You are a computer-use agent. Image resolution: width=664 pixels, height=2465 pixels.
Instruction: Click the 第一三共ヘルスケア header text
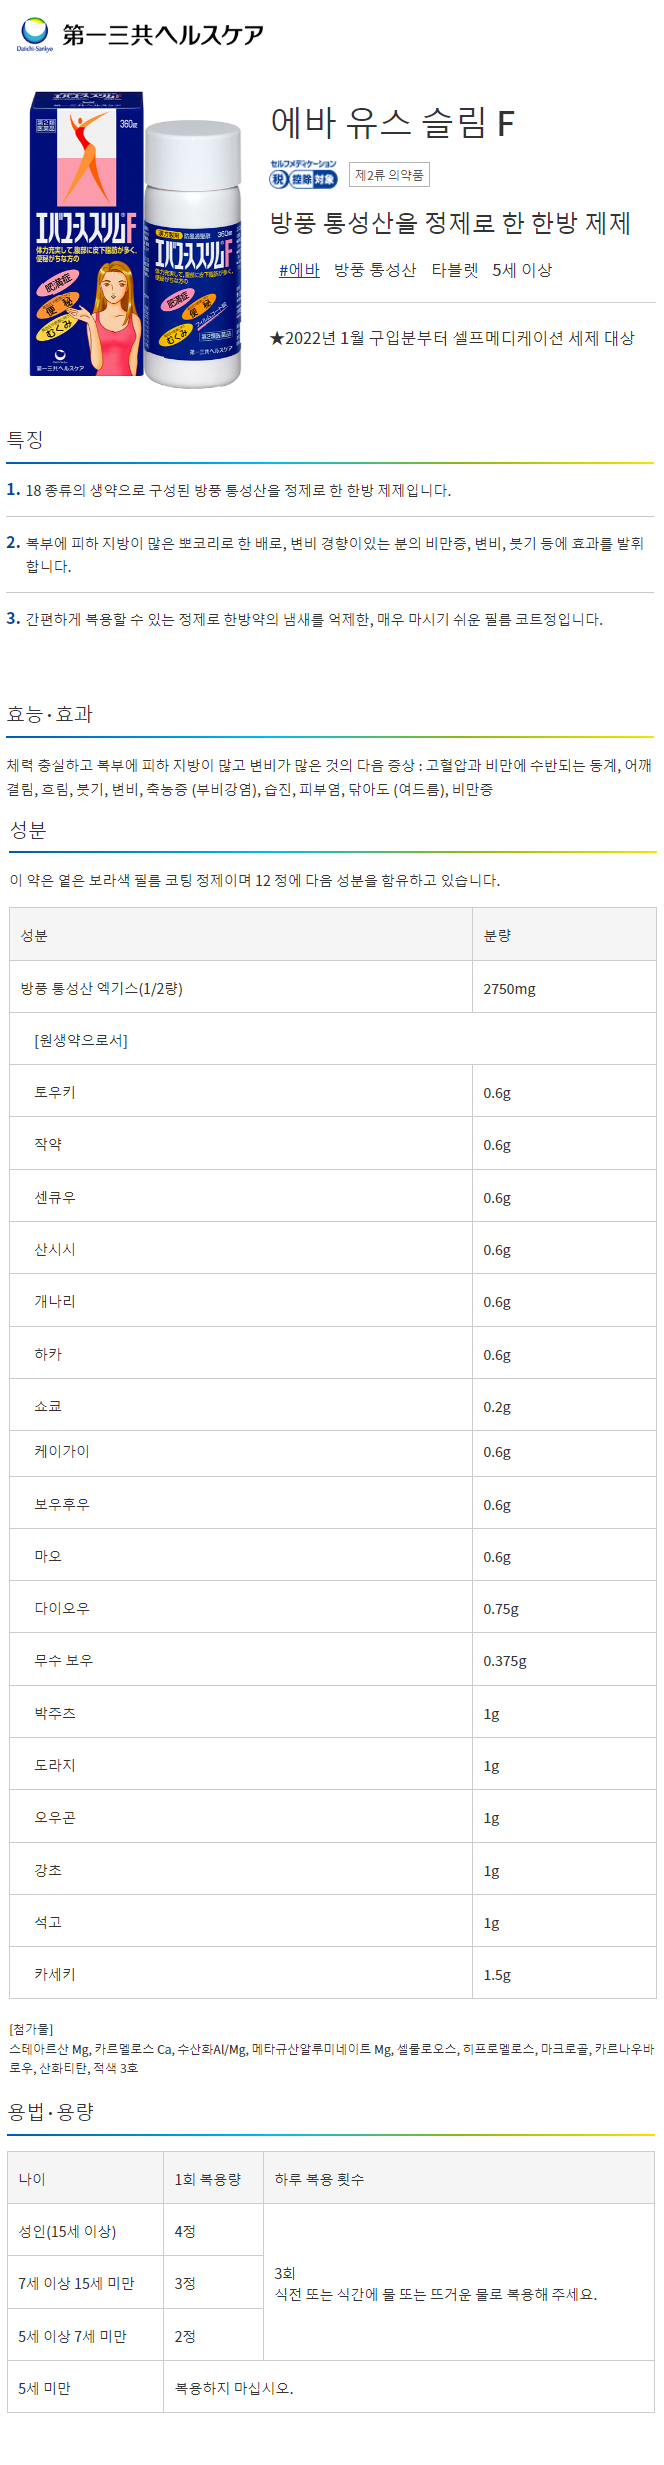click(x=163, y=35)
